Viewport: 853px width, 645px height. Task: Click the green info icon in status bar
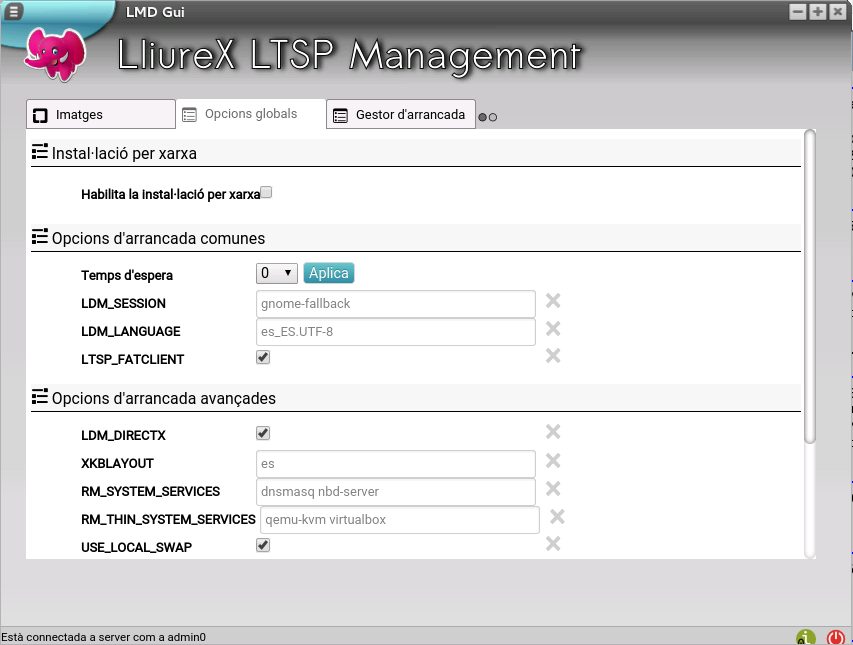[x=806, y=636]
